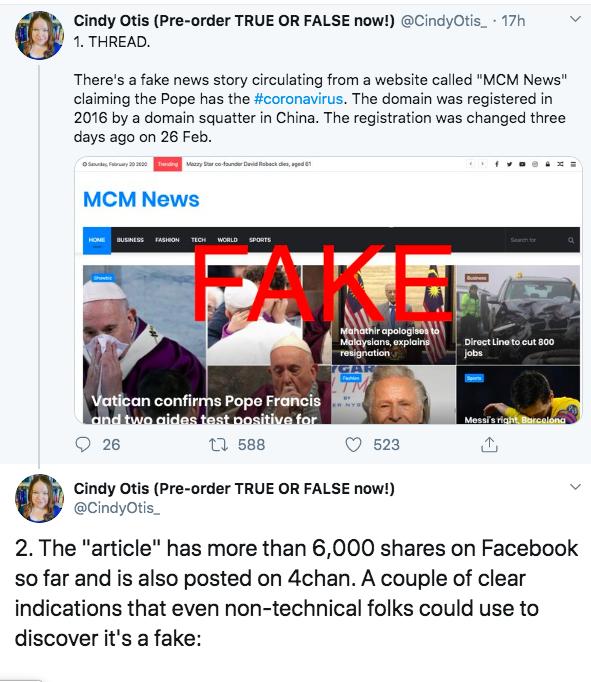Open Cindy Otis avatar on first tweet

pos(40,35)
